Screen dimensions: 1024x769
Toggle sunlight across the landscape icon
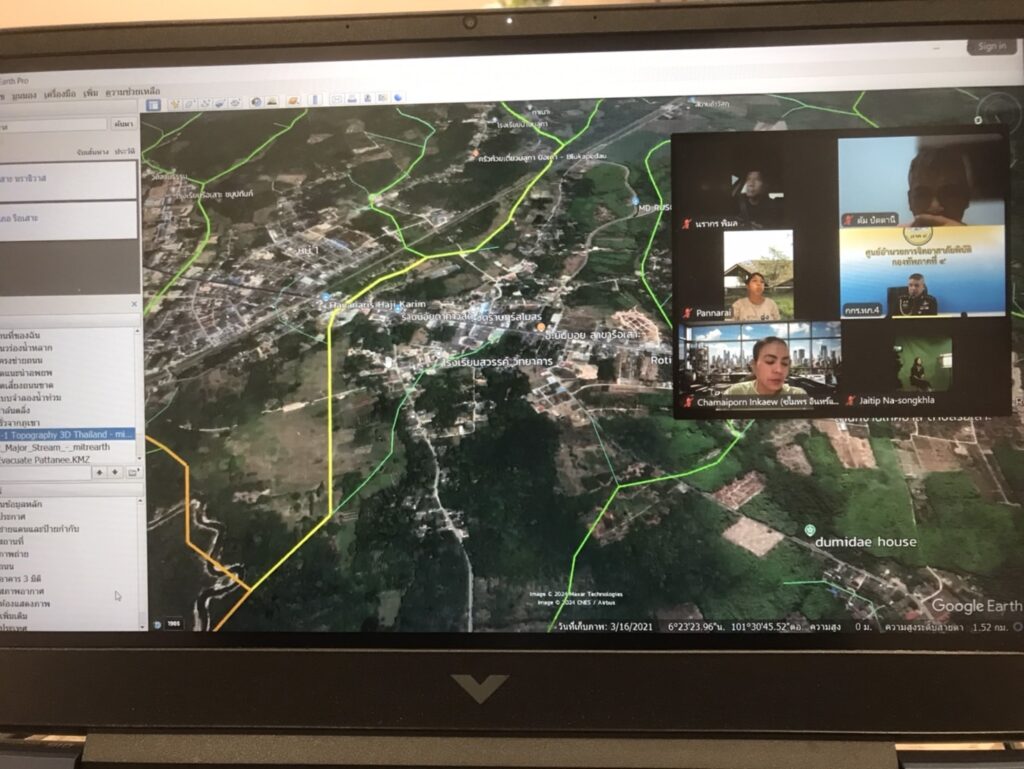click(272, 101)
